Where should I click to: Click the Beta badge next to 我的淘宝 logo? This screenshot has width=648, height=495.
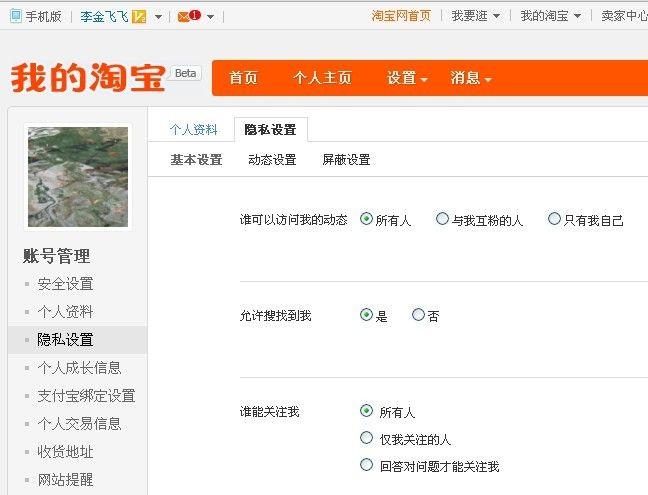coord(185,73)
